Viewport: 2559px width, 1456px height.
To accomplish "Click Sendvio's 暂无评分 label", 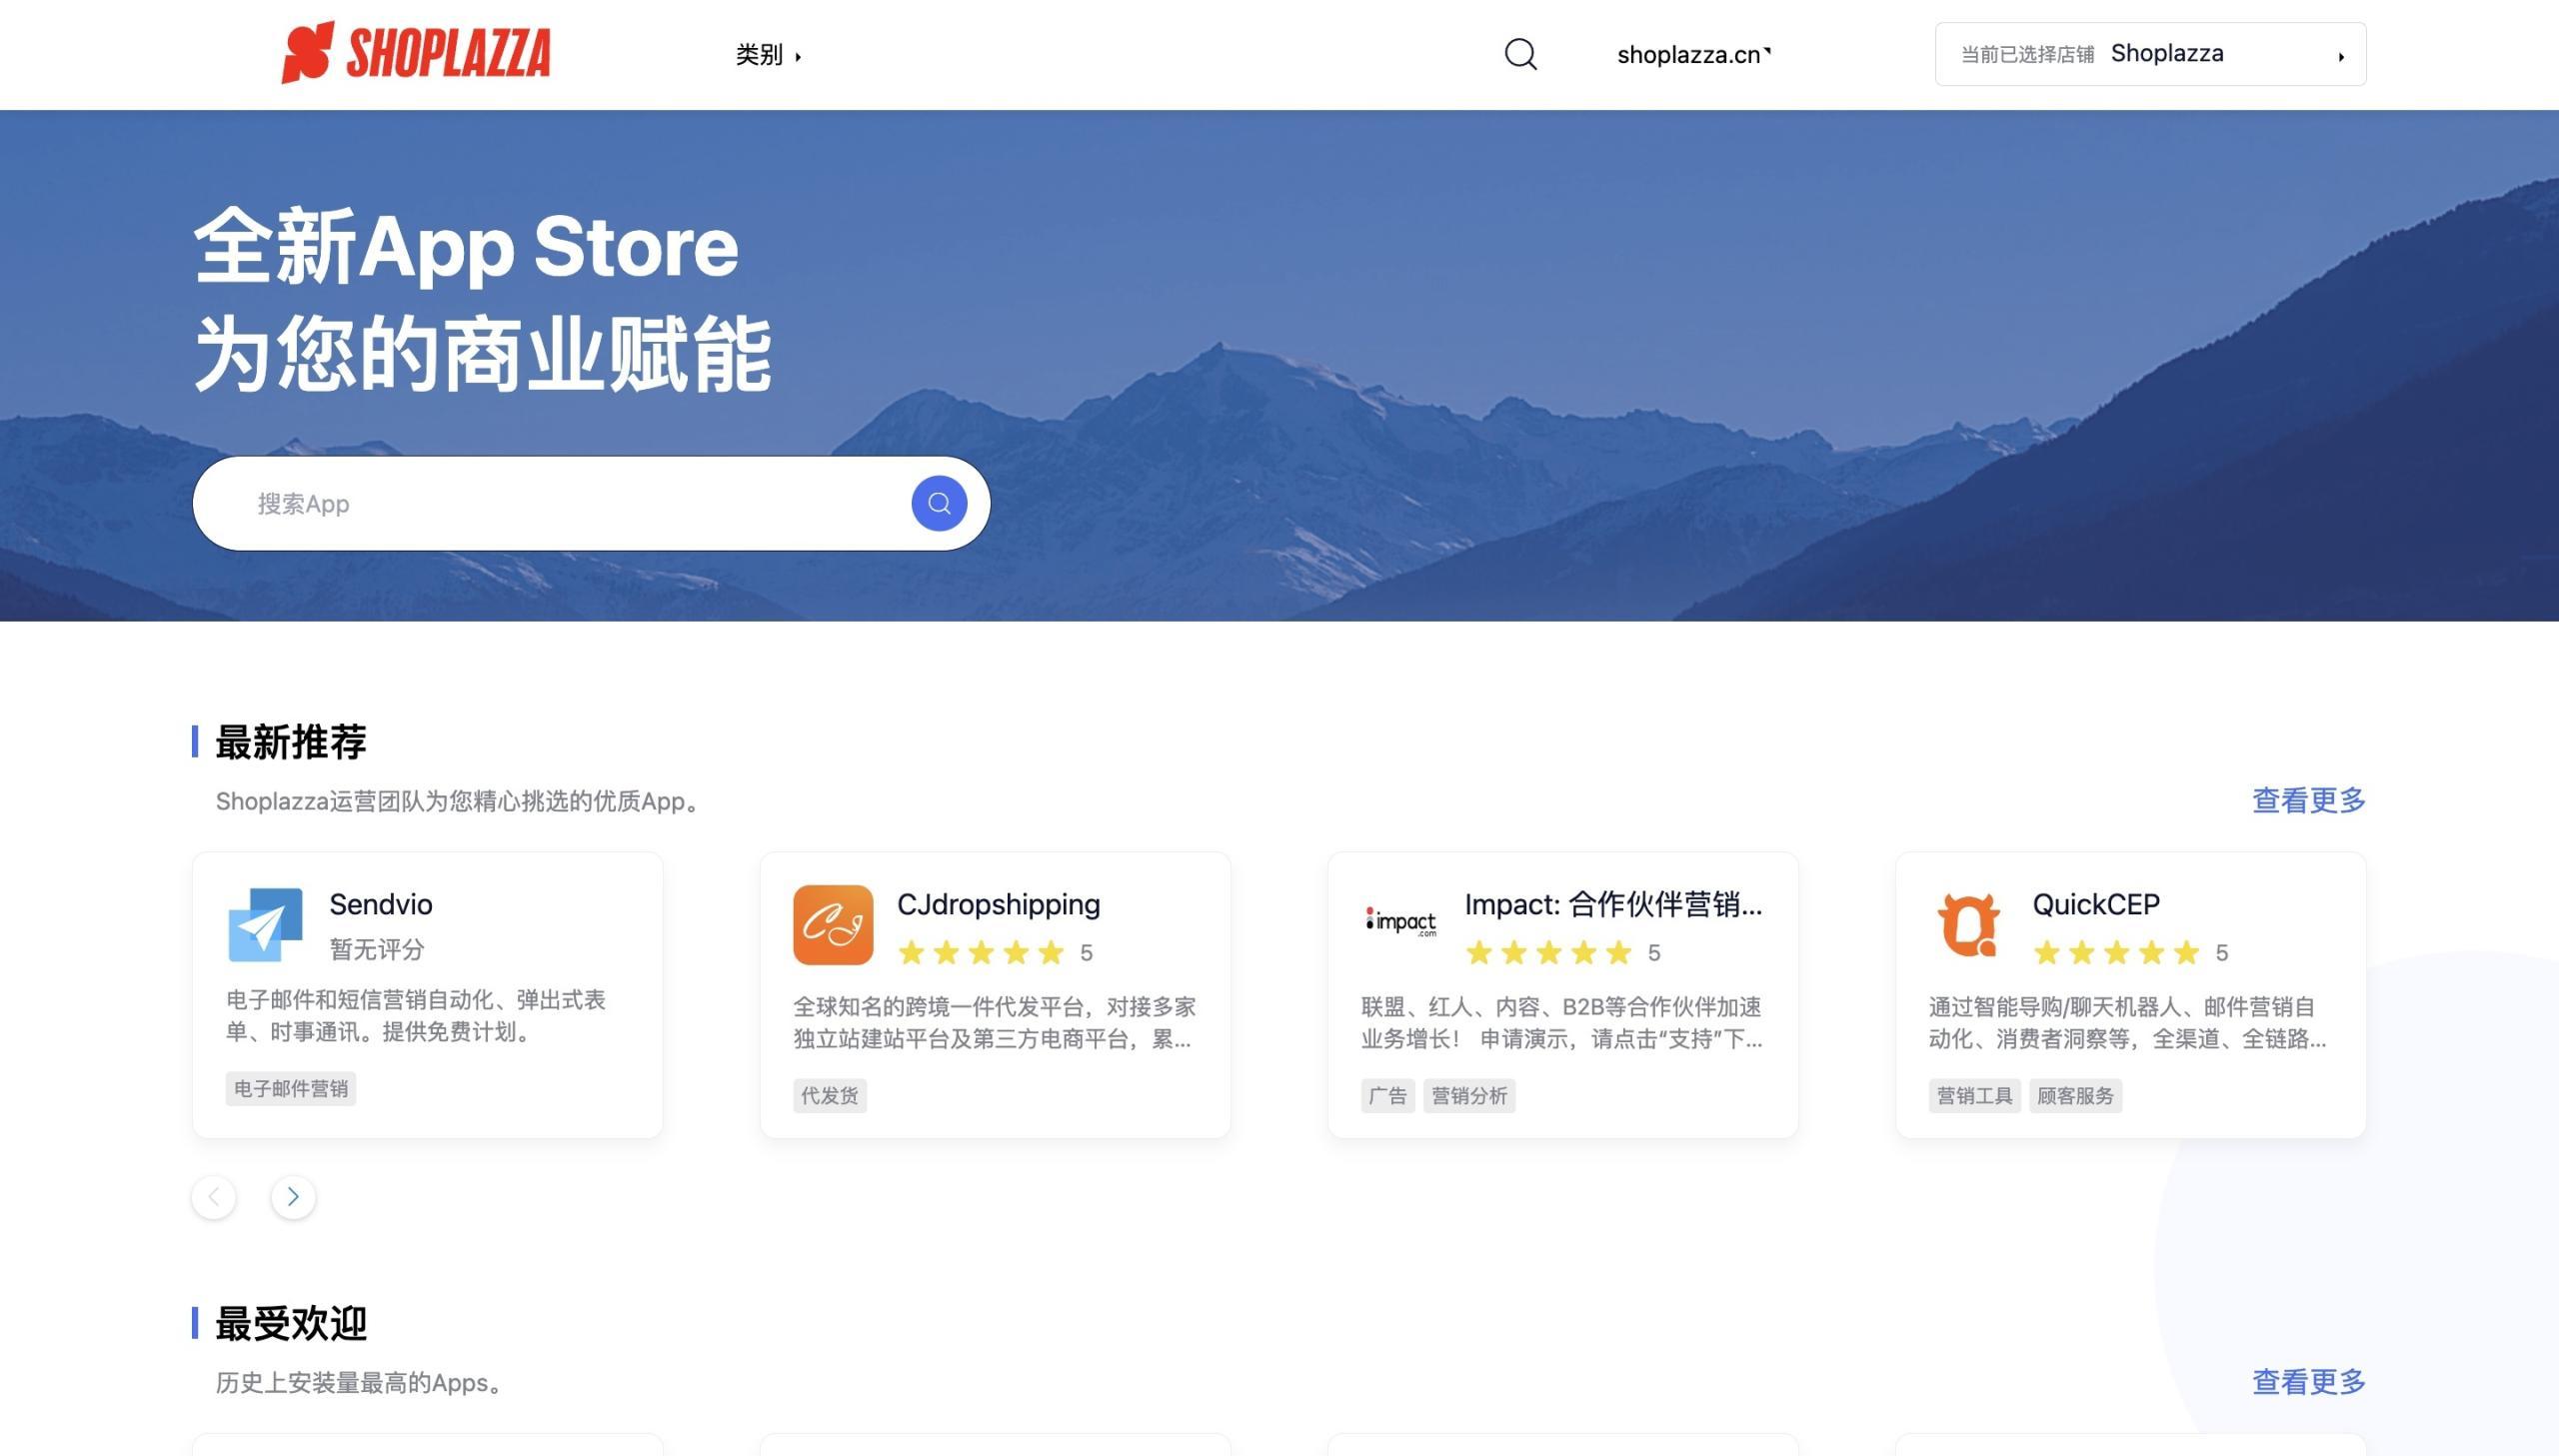I will point(377,949).
